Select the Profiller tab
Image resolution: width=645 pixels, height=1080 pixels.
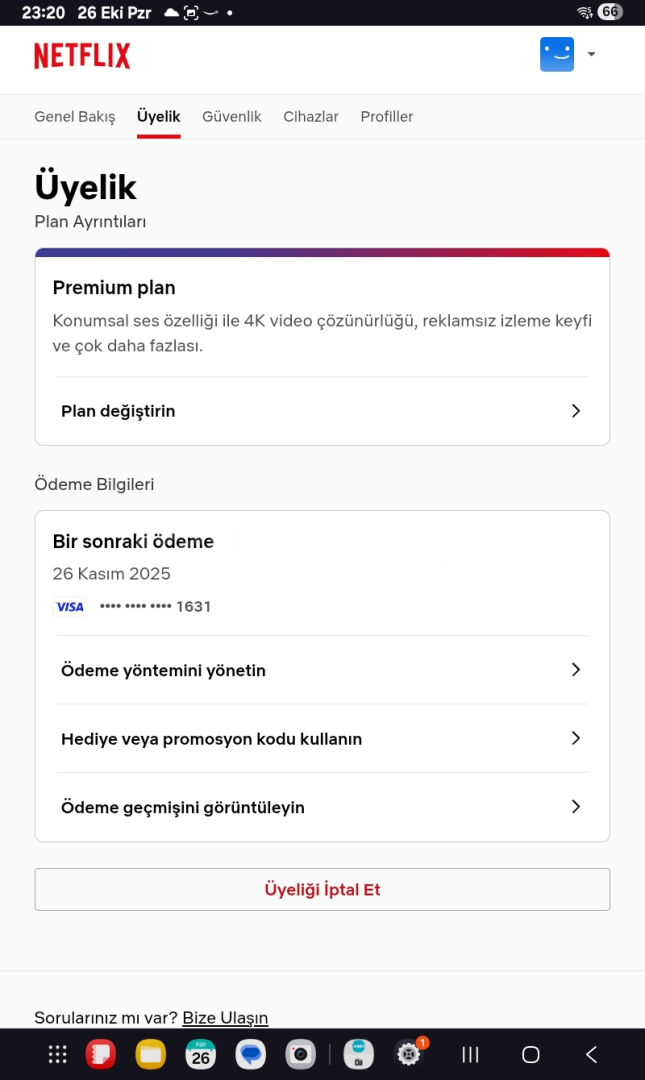click(387, 117)
